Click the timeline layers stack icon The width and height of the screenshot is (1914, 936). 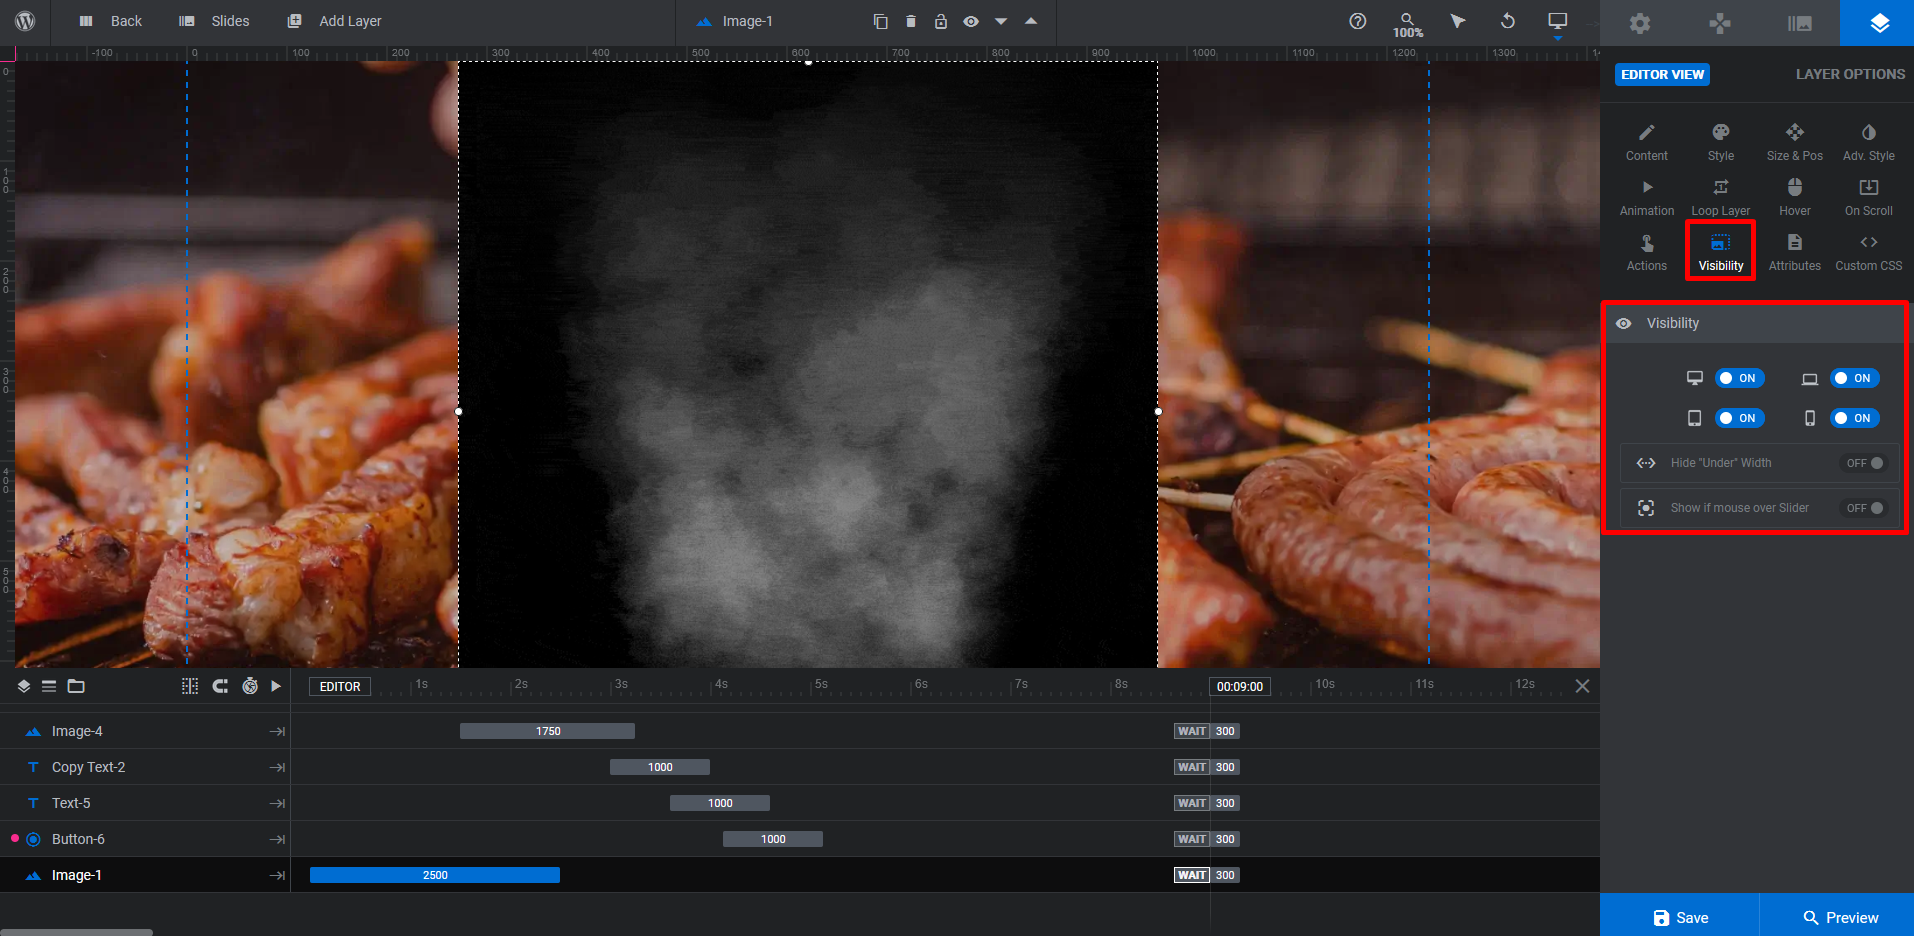click(24, 686)
